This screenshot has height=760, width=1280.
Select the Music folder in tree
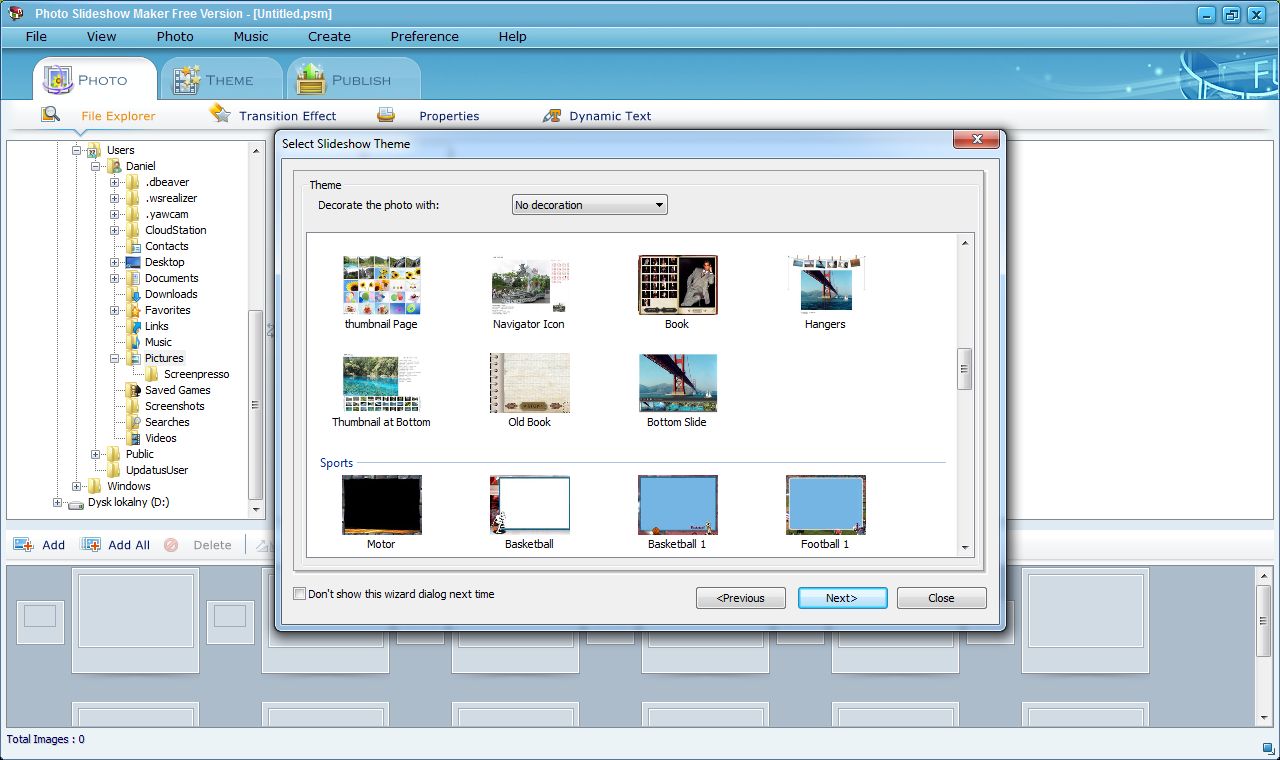point(158,342)
